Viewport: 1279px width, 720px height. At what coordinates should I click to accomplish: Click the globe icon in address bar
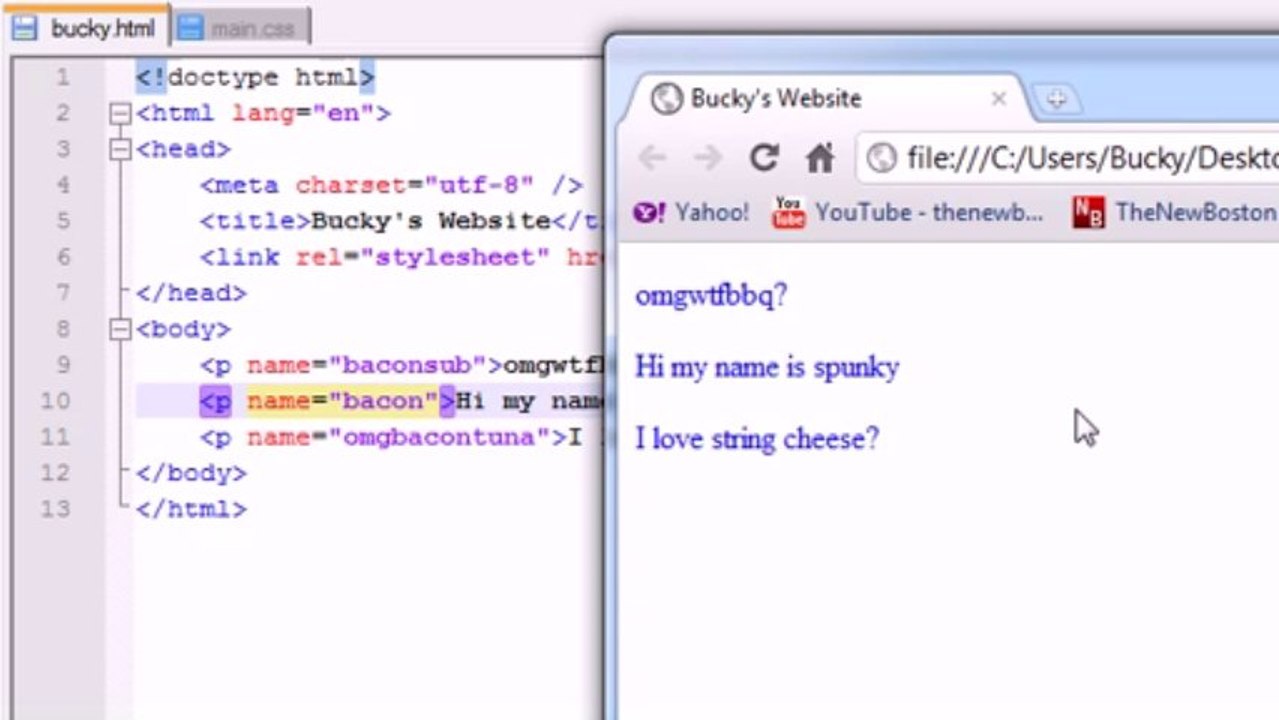[881, 158]
